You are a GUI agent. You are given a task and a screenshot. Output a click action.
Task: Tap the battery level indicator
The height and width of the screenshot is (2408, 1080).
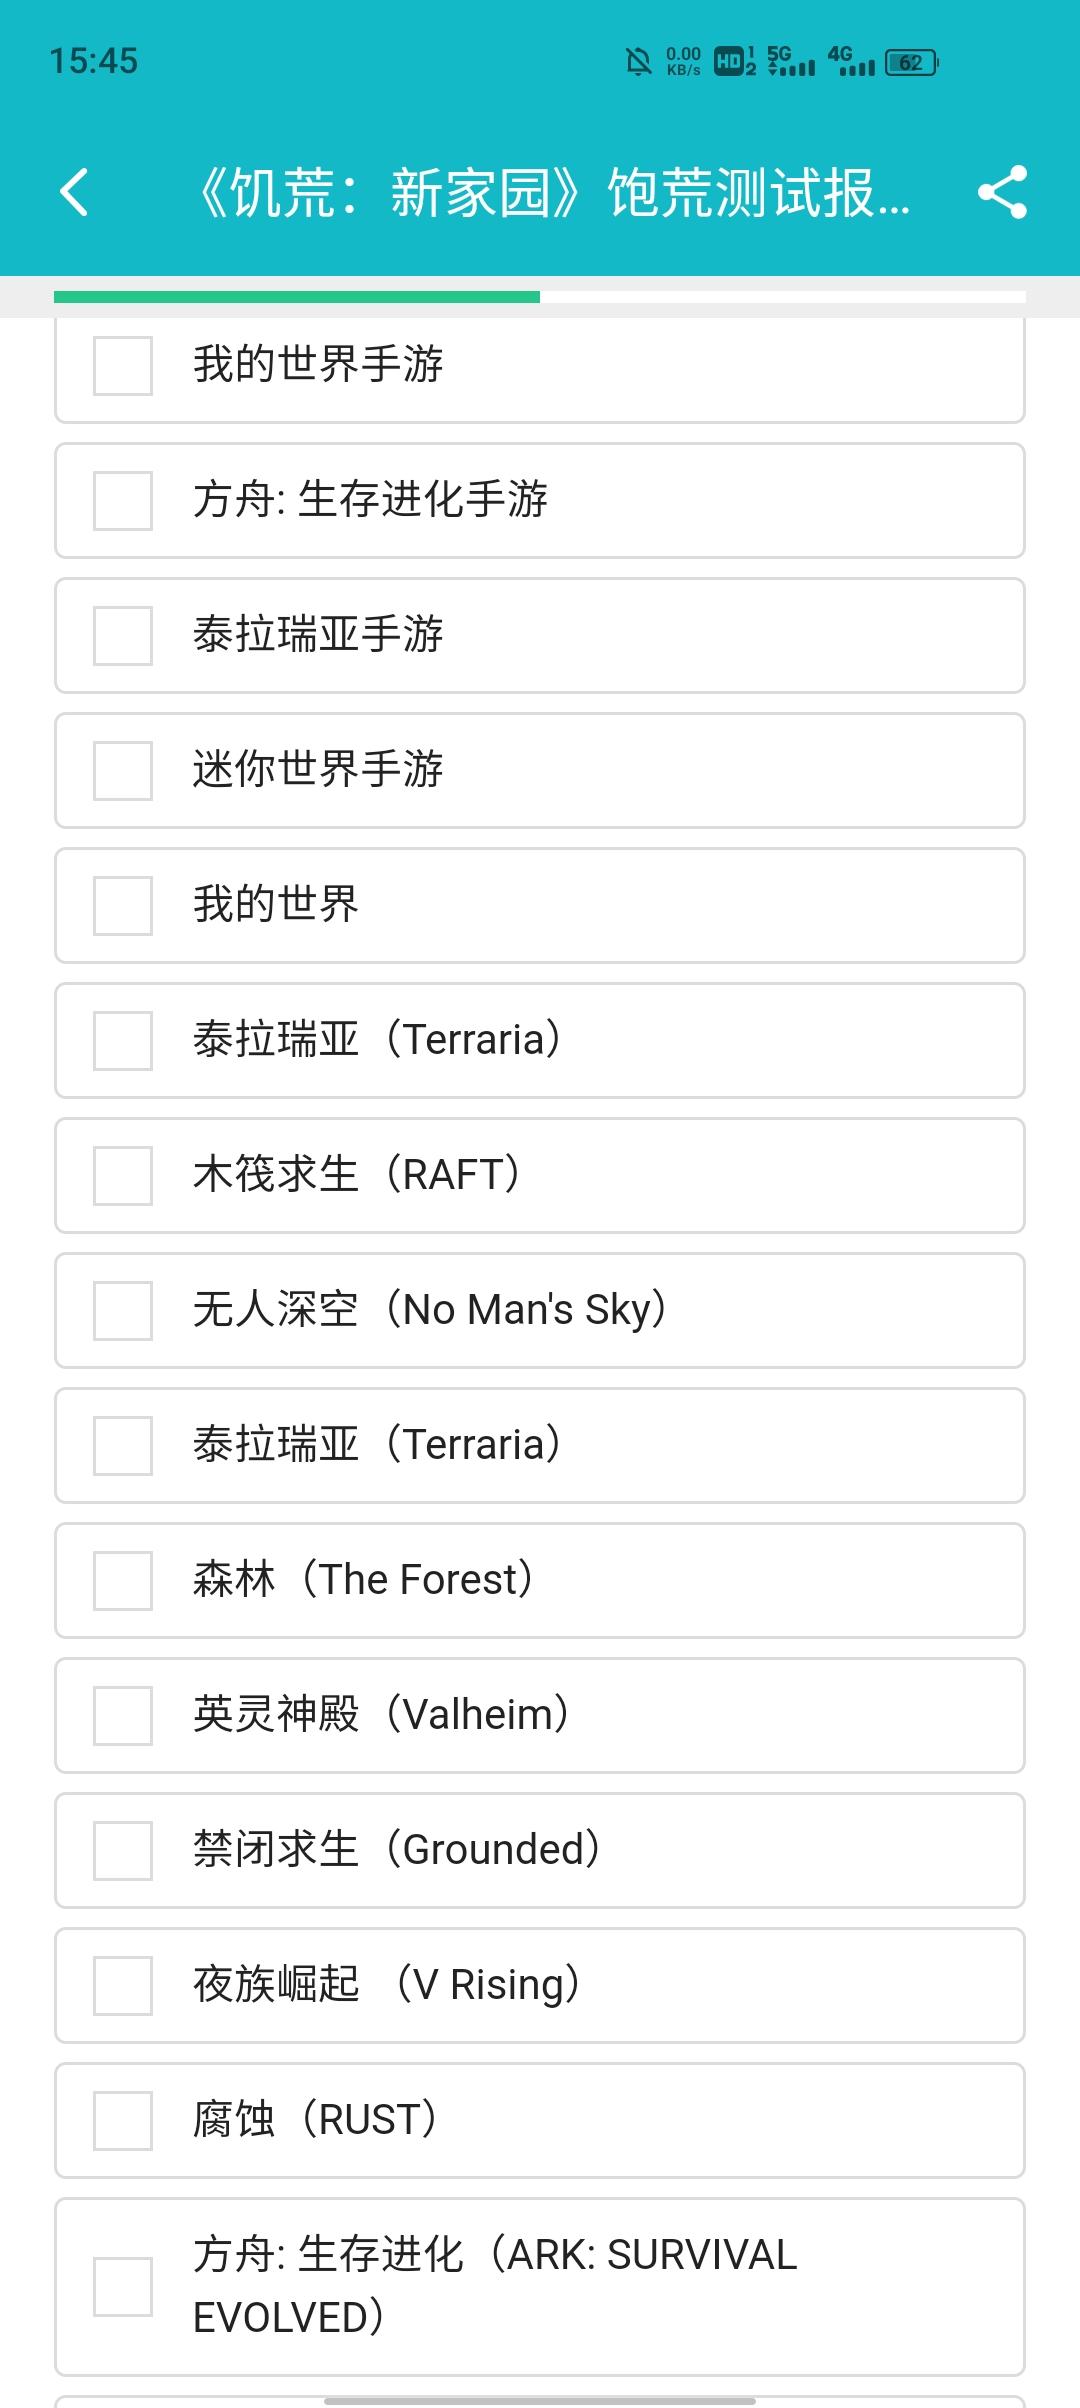tap(912, 62)
